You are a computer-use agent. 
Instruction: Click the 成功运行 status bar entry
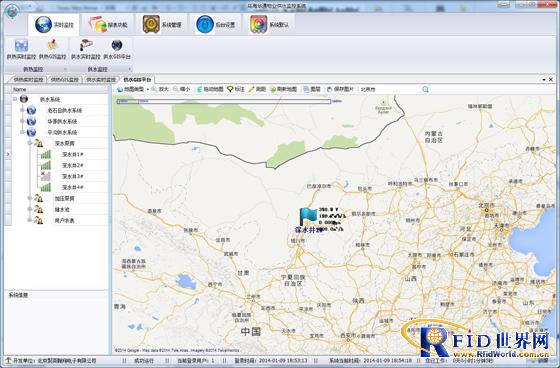click(x=144, y=361)
